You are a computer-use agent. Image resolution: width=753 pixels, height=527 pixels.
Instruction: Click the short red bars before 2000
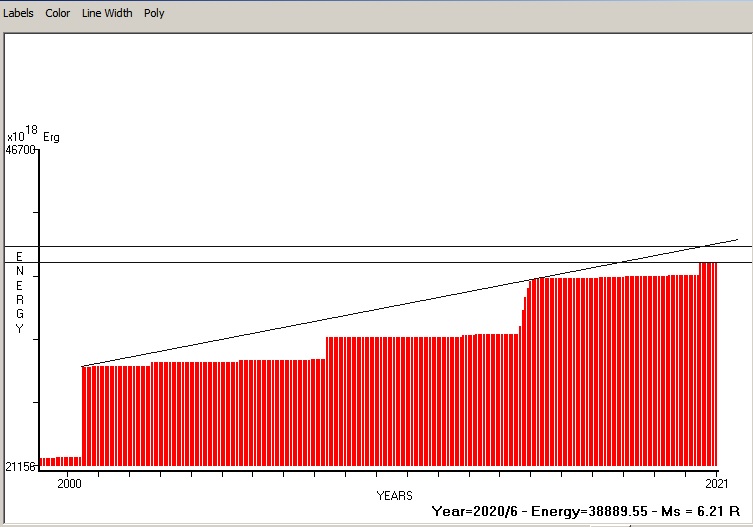pyautogui.click(x=60, y=462)
